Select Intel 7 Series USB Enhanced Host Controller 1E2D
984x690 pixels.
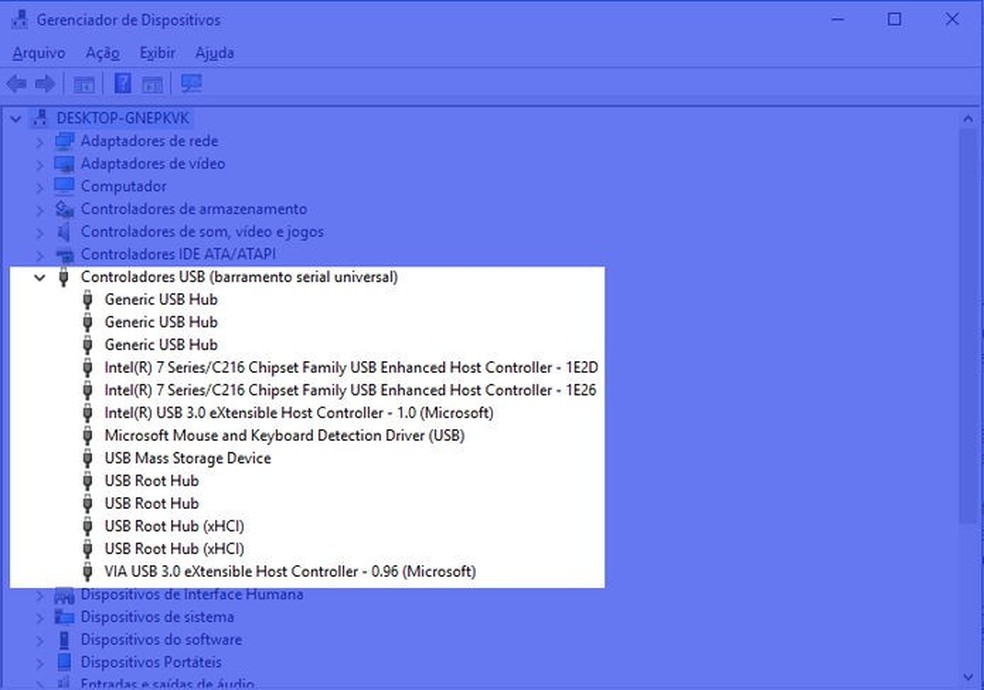tap(351, 368)
